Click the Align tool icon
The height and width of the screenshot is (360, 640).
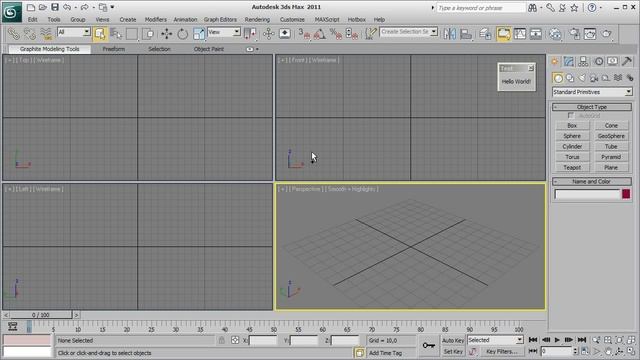pyautogui.click(x=466, y=33)
